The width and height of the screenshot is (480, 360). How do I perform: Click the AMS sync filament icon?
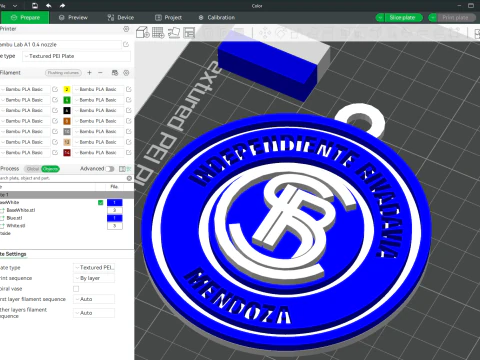[115, 73]
